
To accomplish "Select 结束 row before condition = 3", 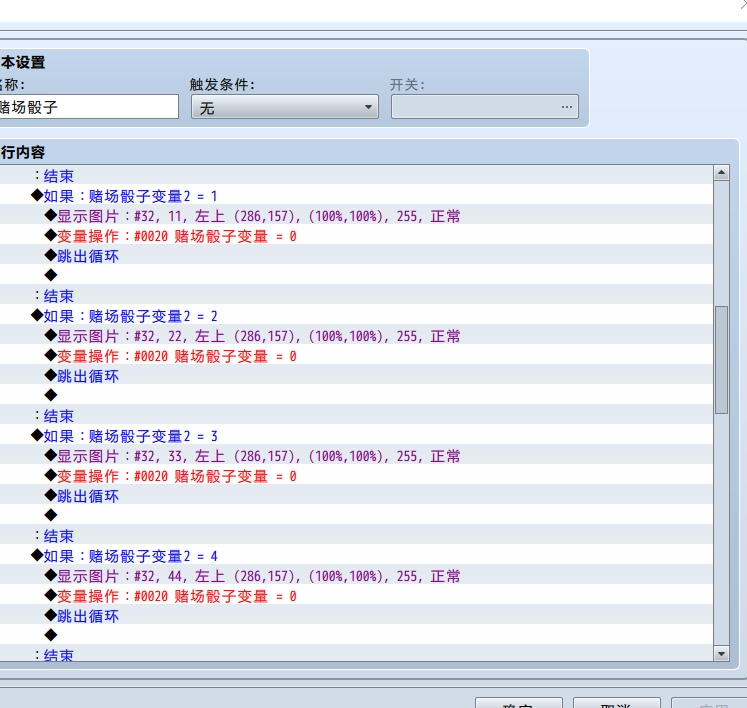I will point(356,416).
